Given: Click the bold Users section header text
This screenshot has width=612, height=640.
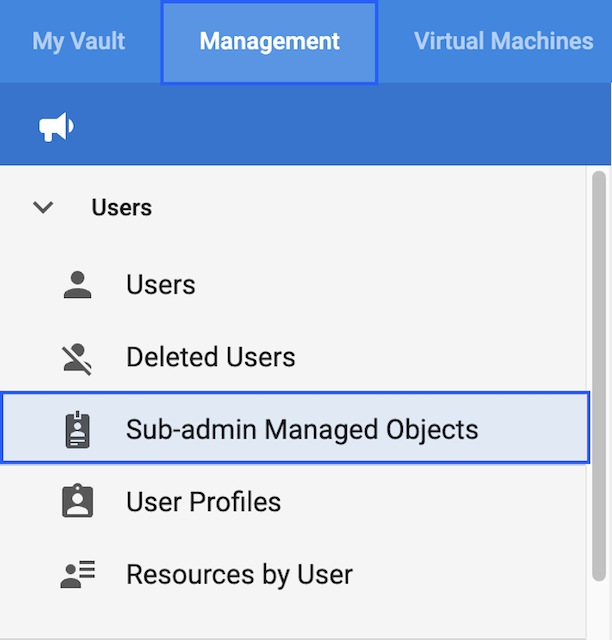Looking at the screenshot, I should pyautogui.click(x=121, y=208).
